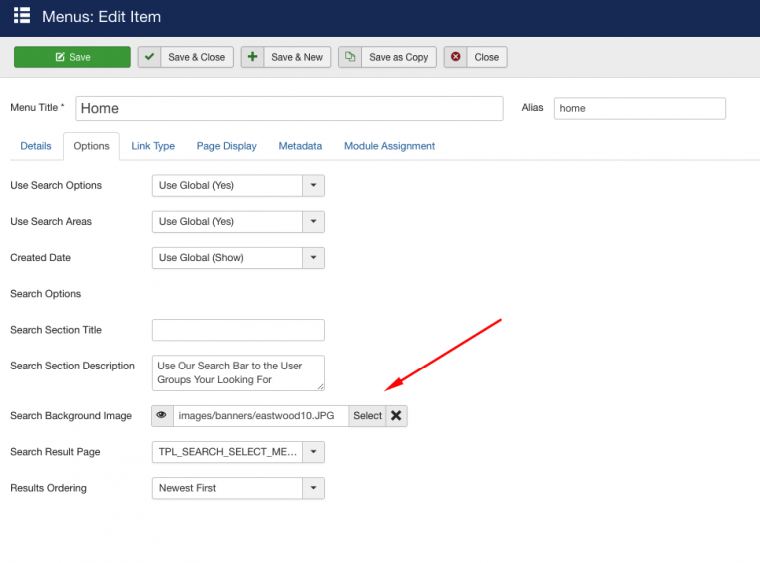Expand the Search Result Page dropdown
760x563 pixels.
[x=314, y=452]
